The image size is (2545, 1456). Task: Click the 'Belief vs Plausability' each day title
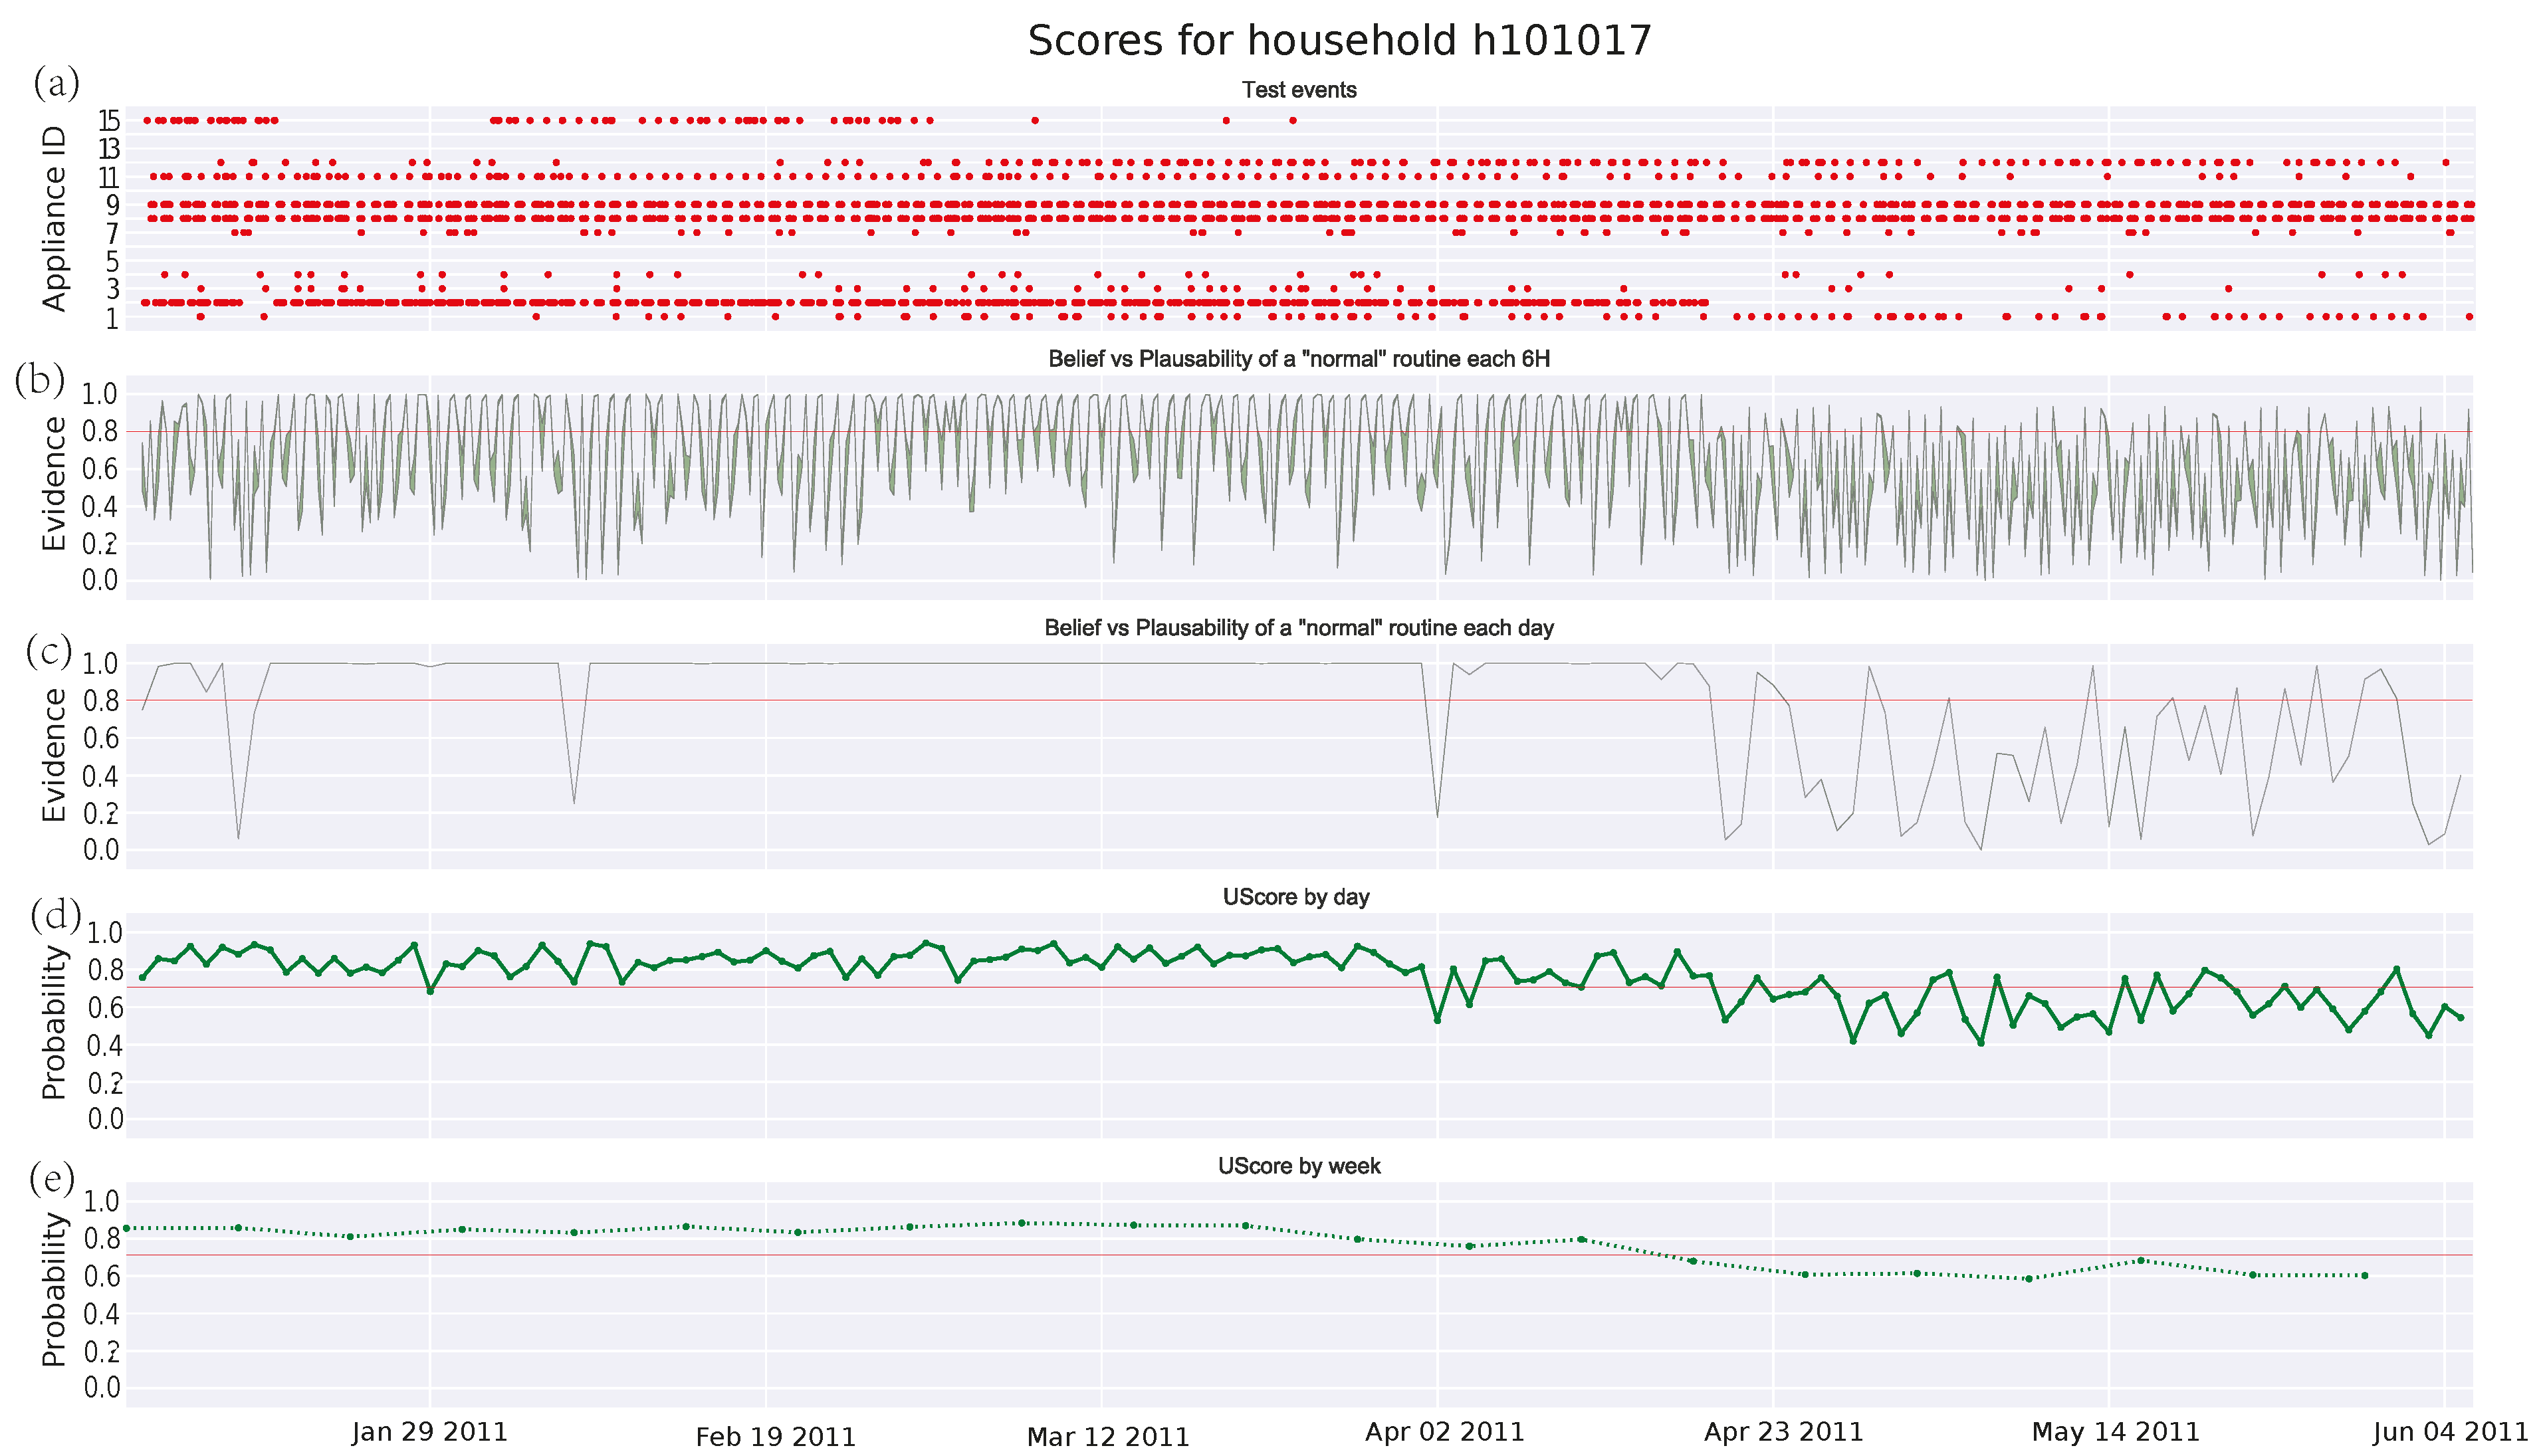pos(1299,628)
